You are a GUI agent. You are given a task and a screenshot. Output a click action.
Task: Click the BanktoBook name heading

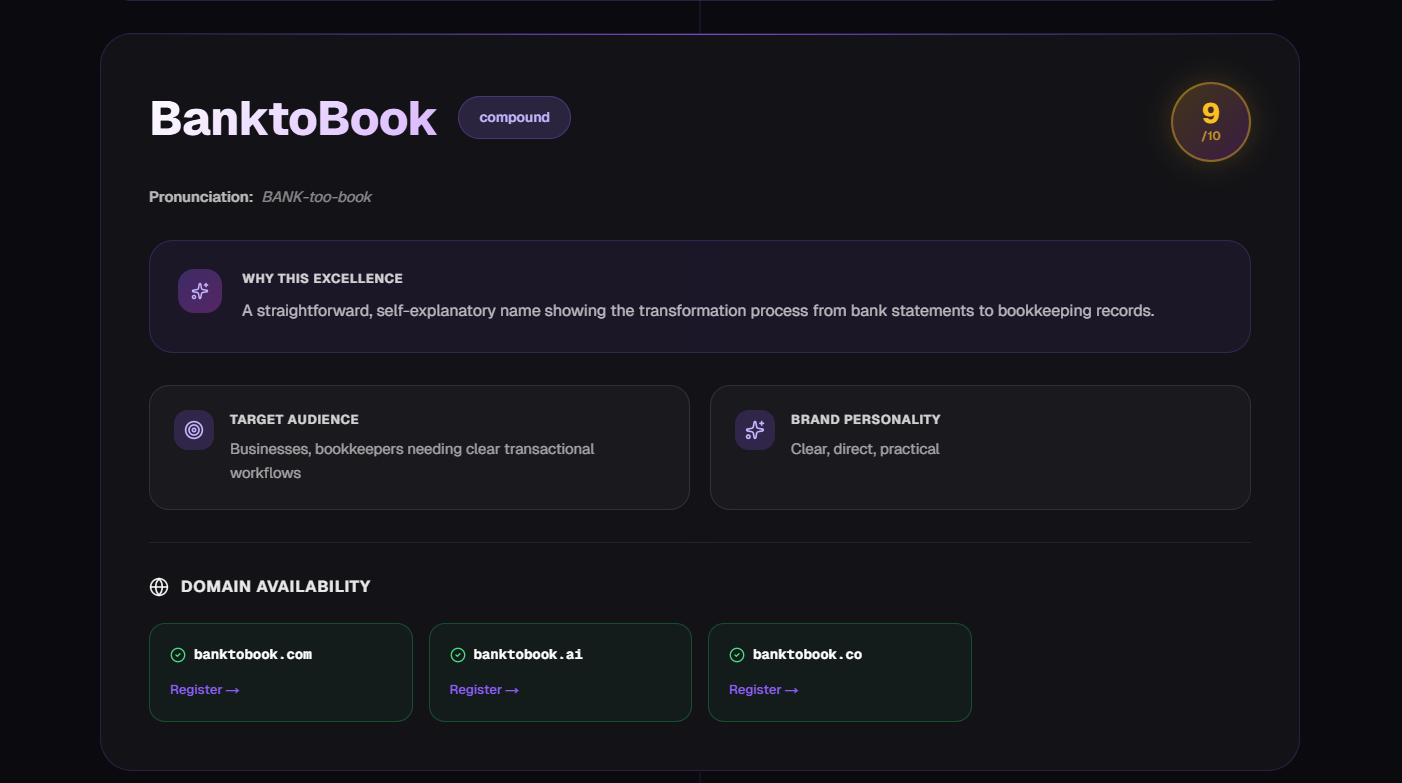[x=293, y=119]
